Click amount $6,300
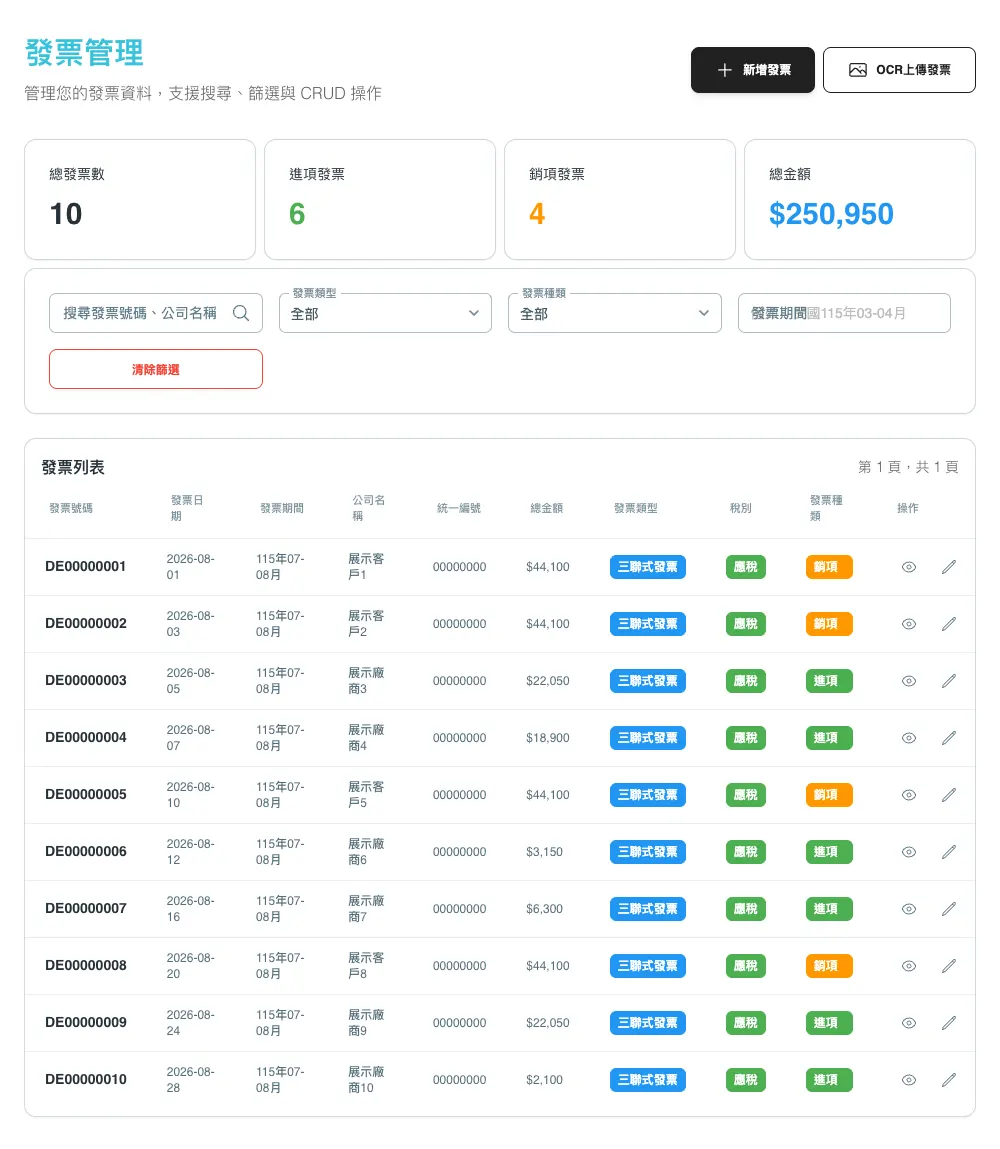The height and width of the screenshot is (1149, 1000). pos(544,909)
